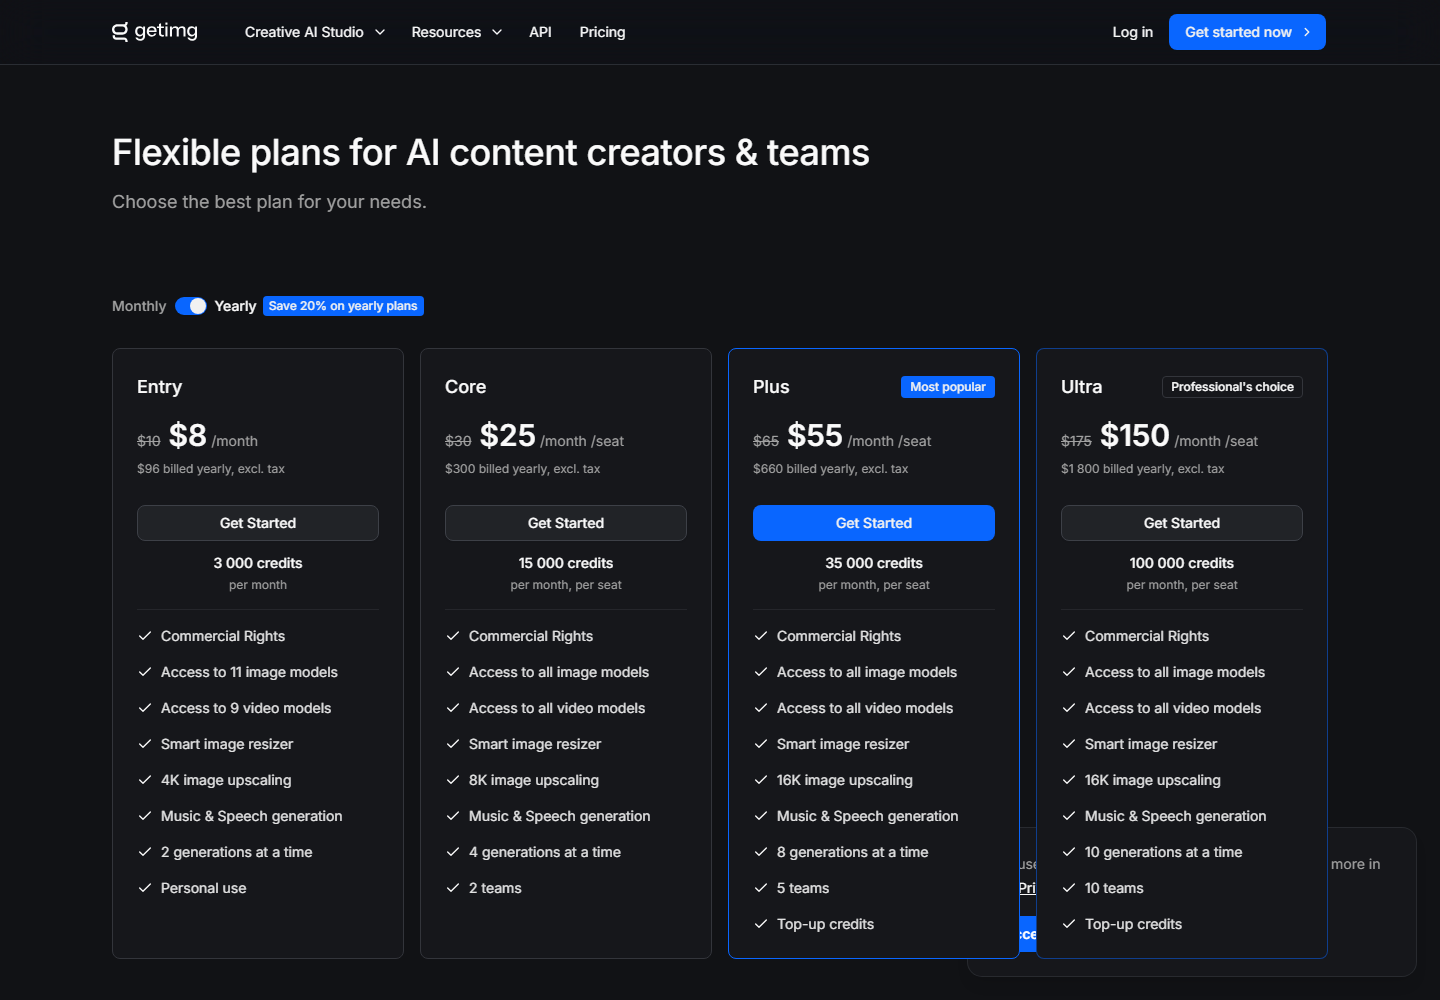This screenshot has width=1440, height=1000.
Task: Click checkmark beside Access to 9 video models
Action: point(145,708)
